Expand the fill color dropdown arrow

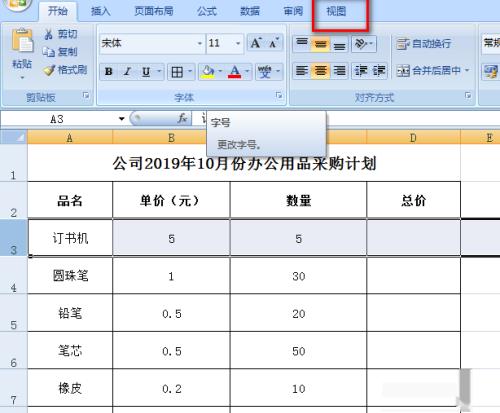(220, 71)
